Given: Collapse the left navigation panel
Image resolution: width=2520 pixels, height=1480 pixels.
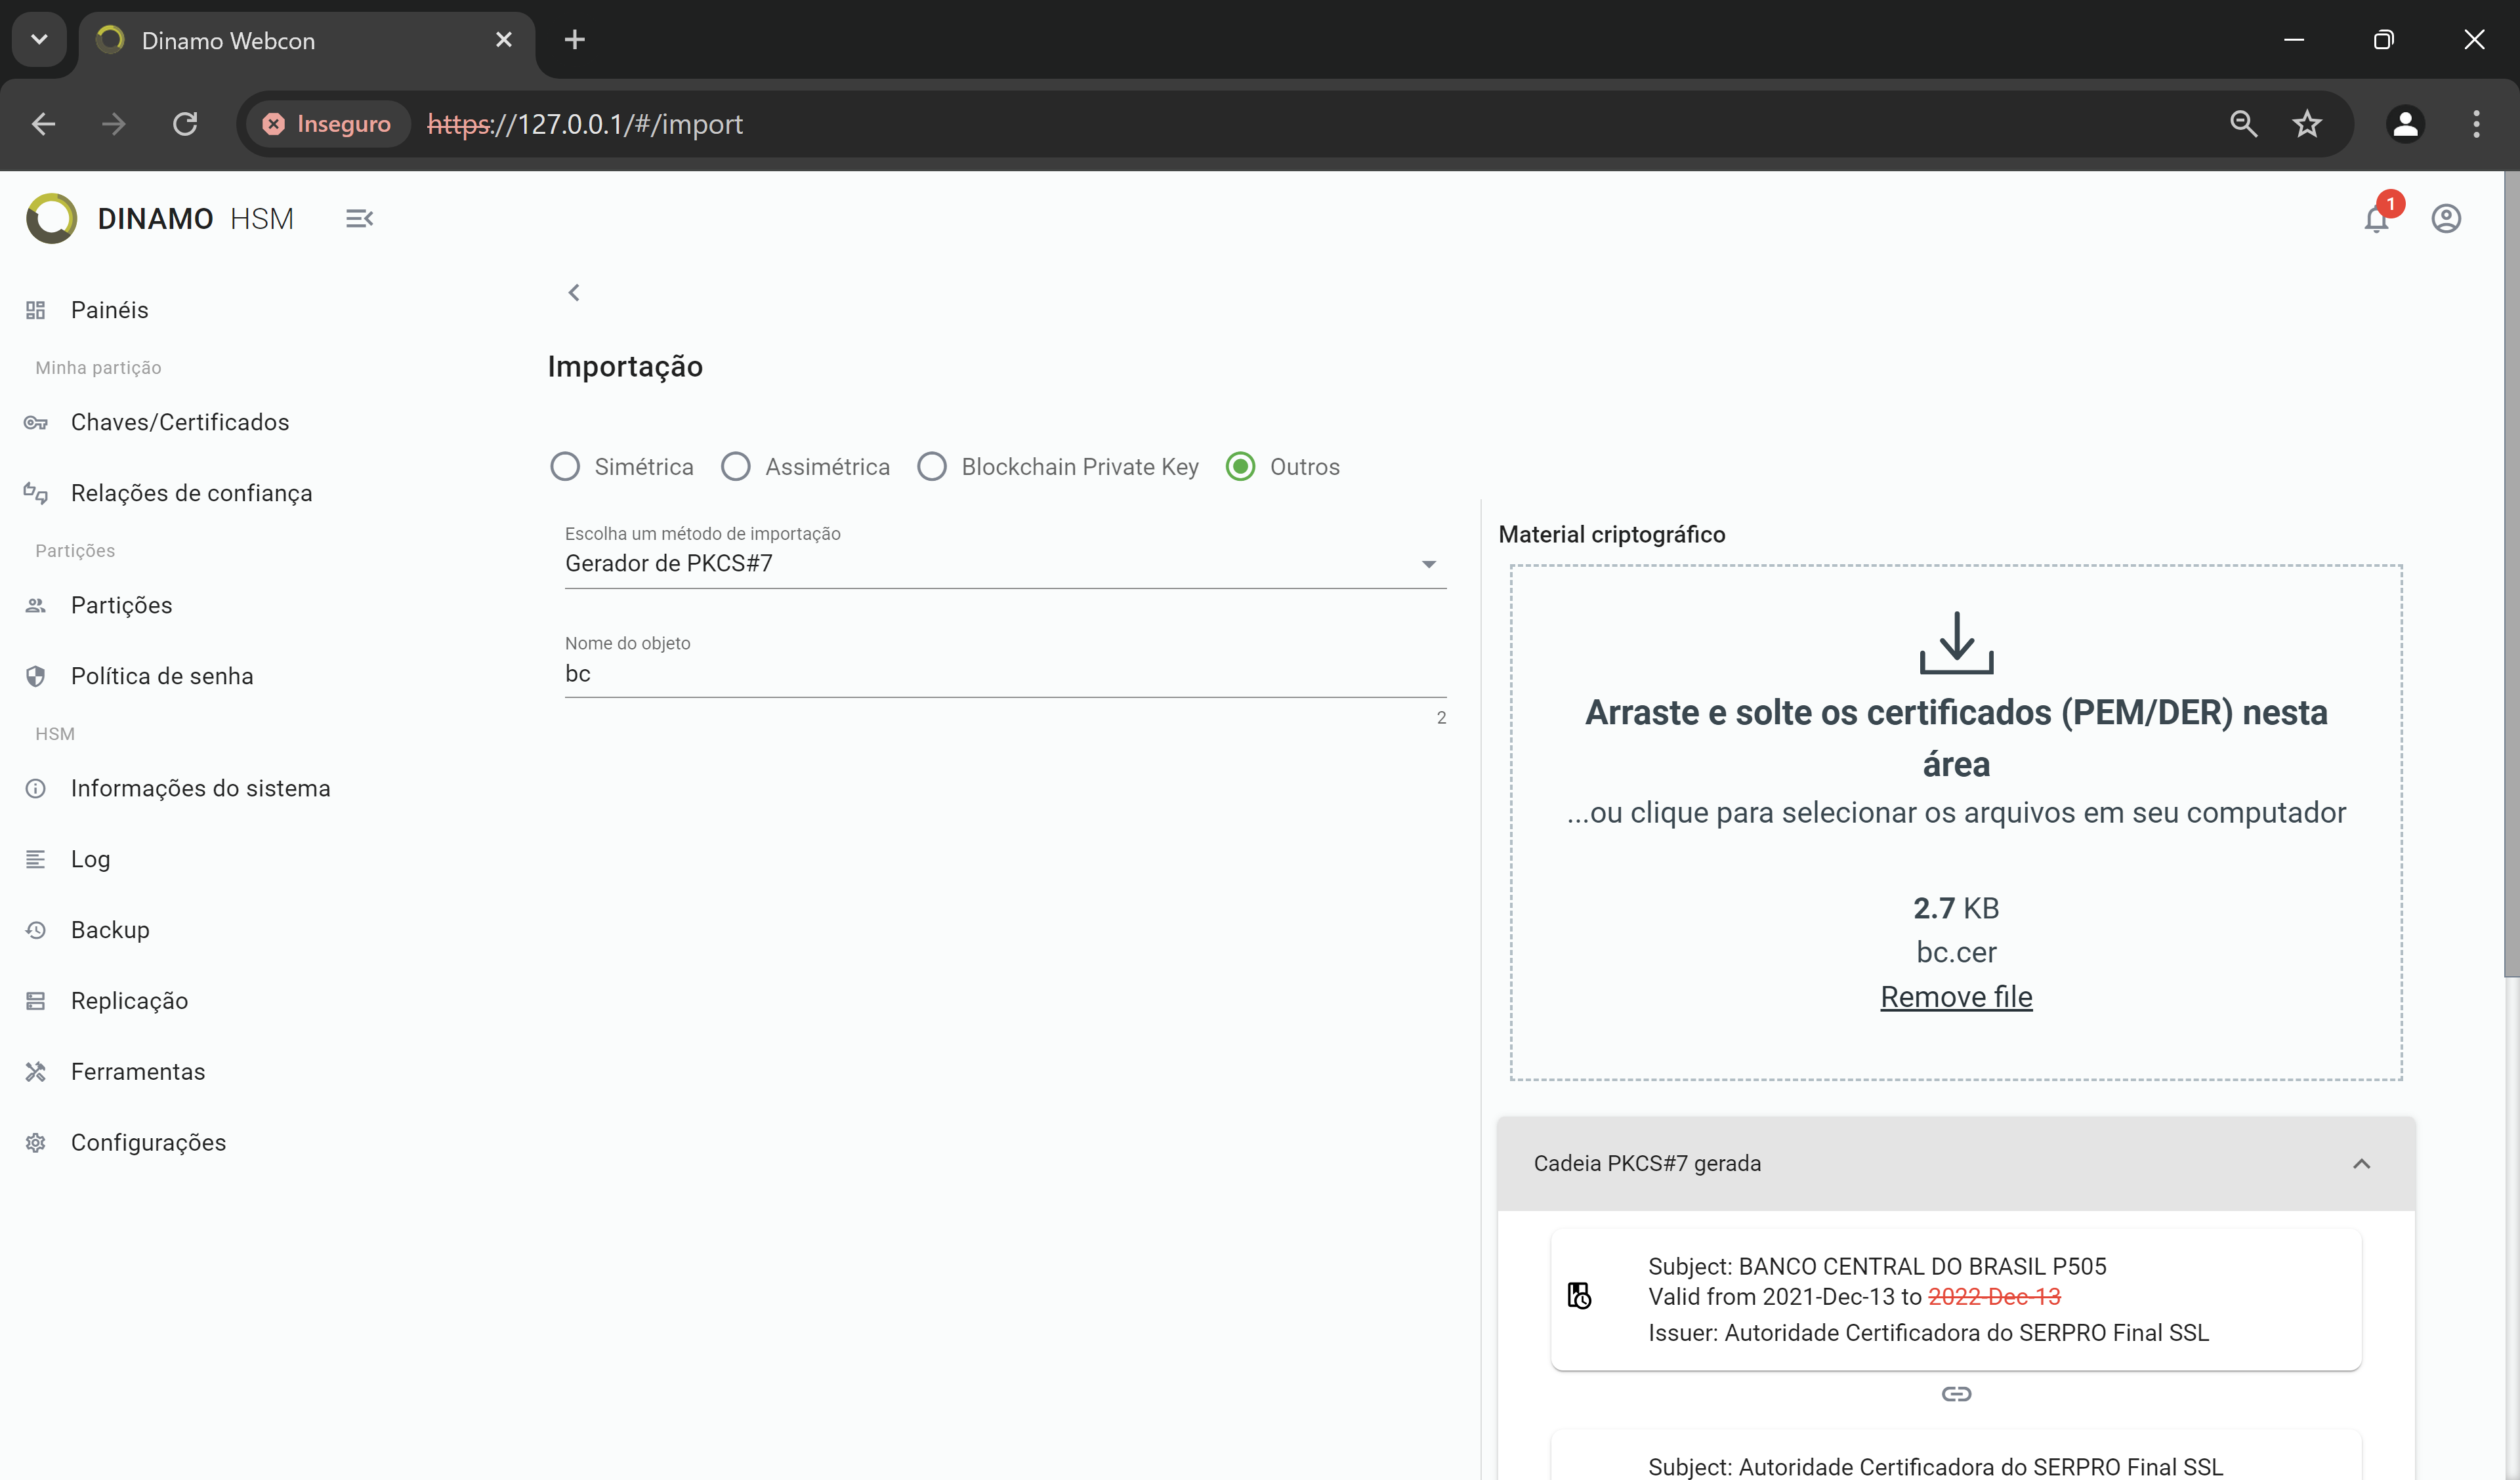Looking at the screenshot, I should (x=360, y=218).
